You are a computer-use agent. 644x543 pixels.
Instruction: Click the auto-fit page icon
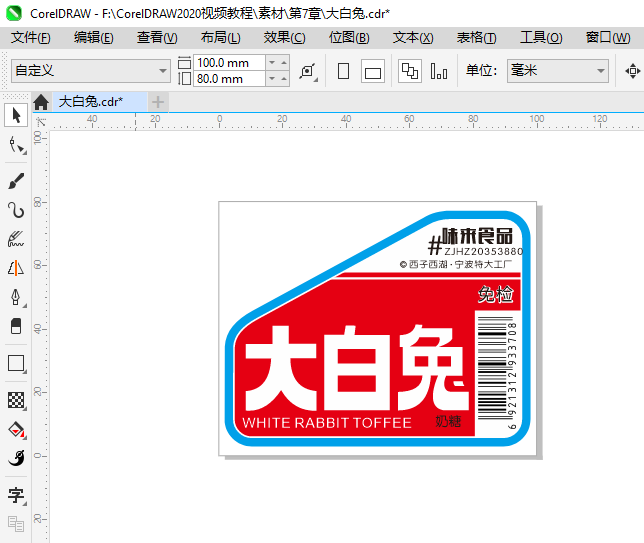click(308, 71)
